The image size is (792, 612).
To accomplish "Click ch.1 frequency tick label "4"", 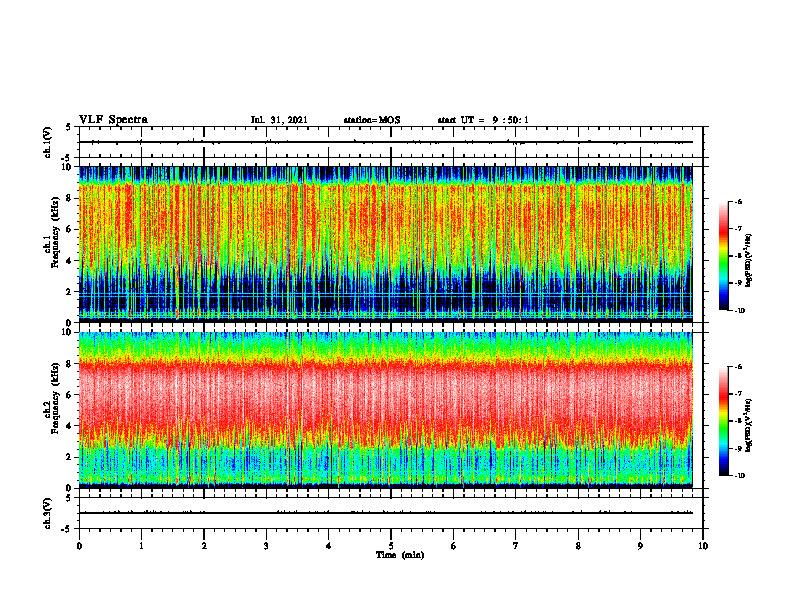I will click(x=69, y=261).
